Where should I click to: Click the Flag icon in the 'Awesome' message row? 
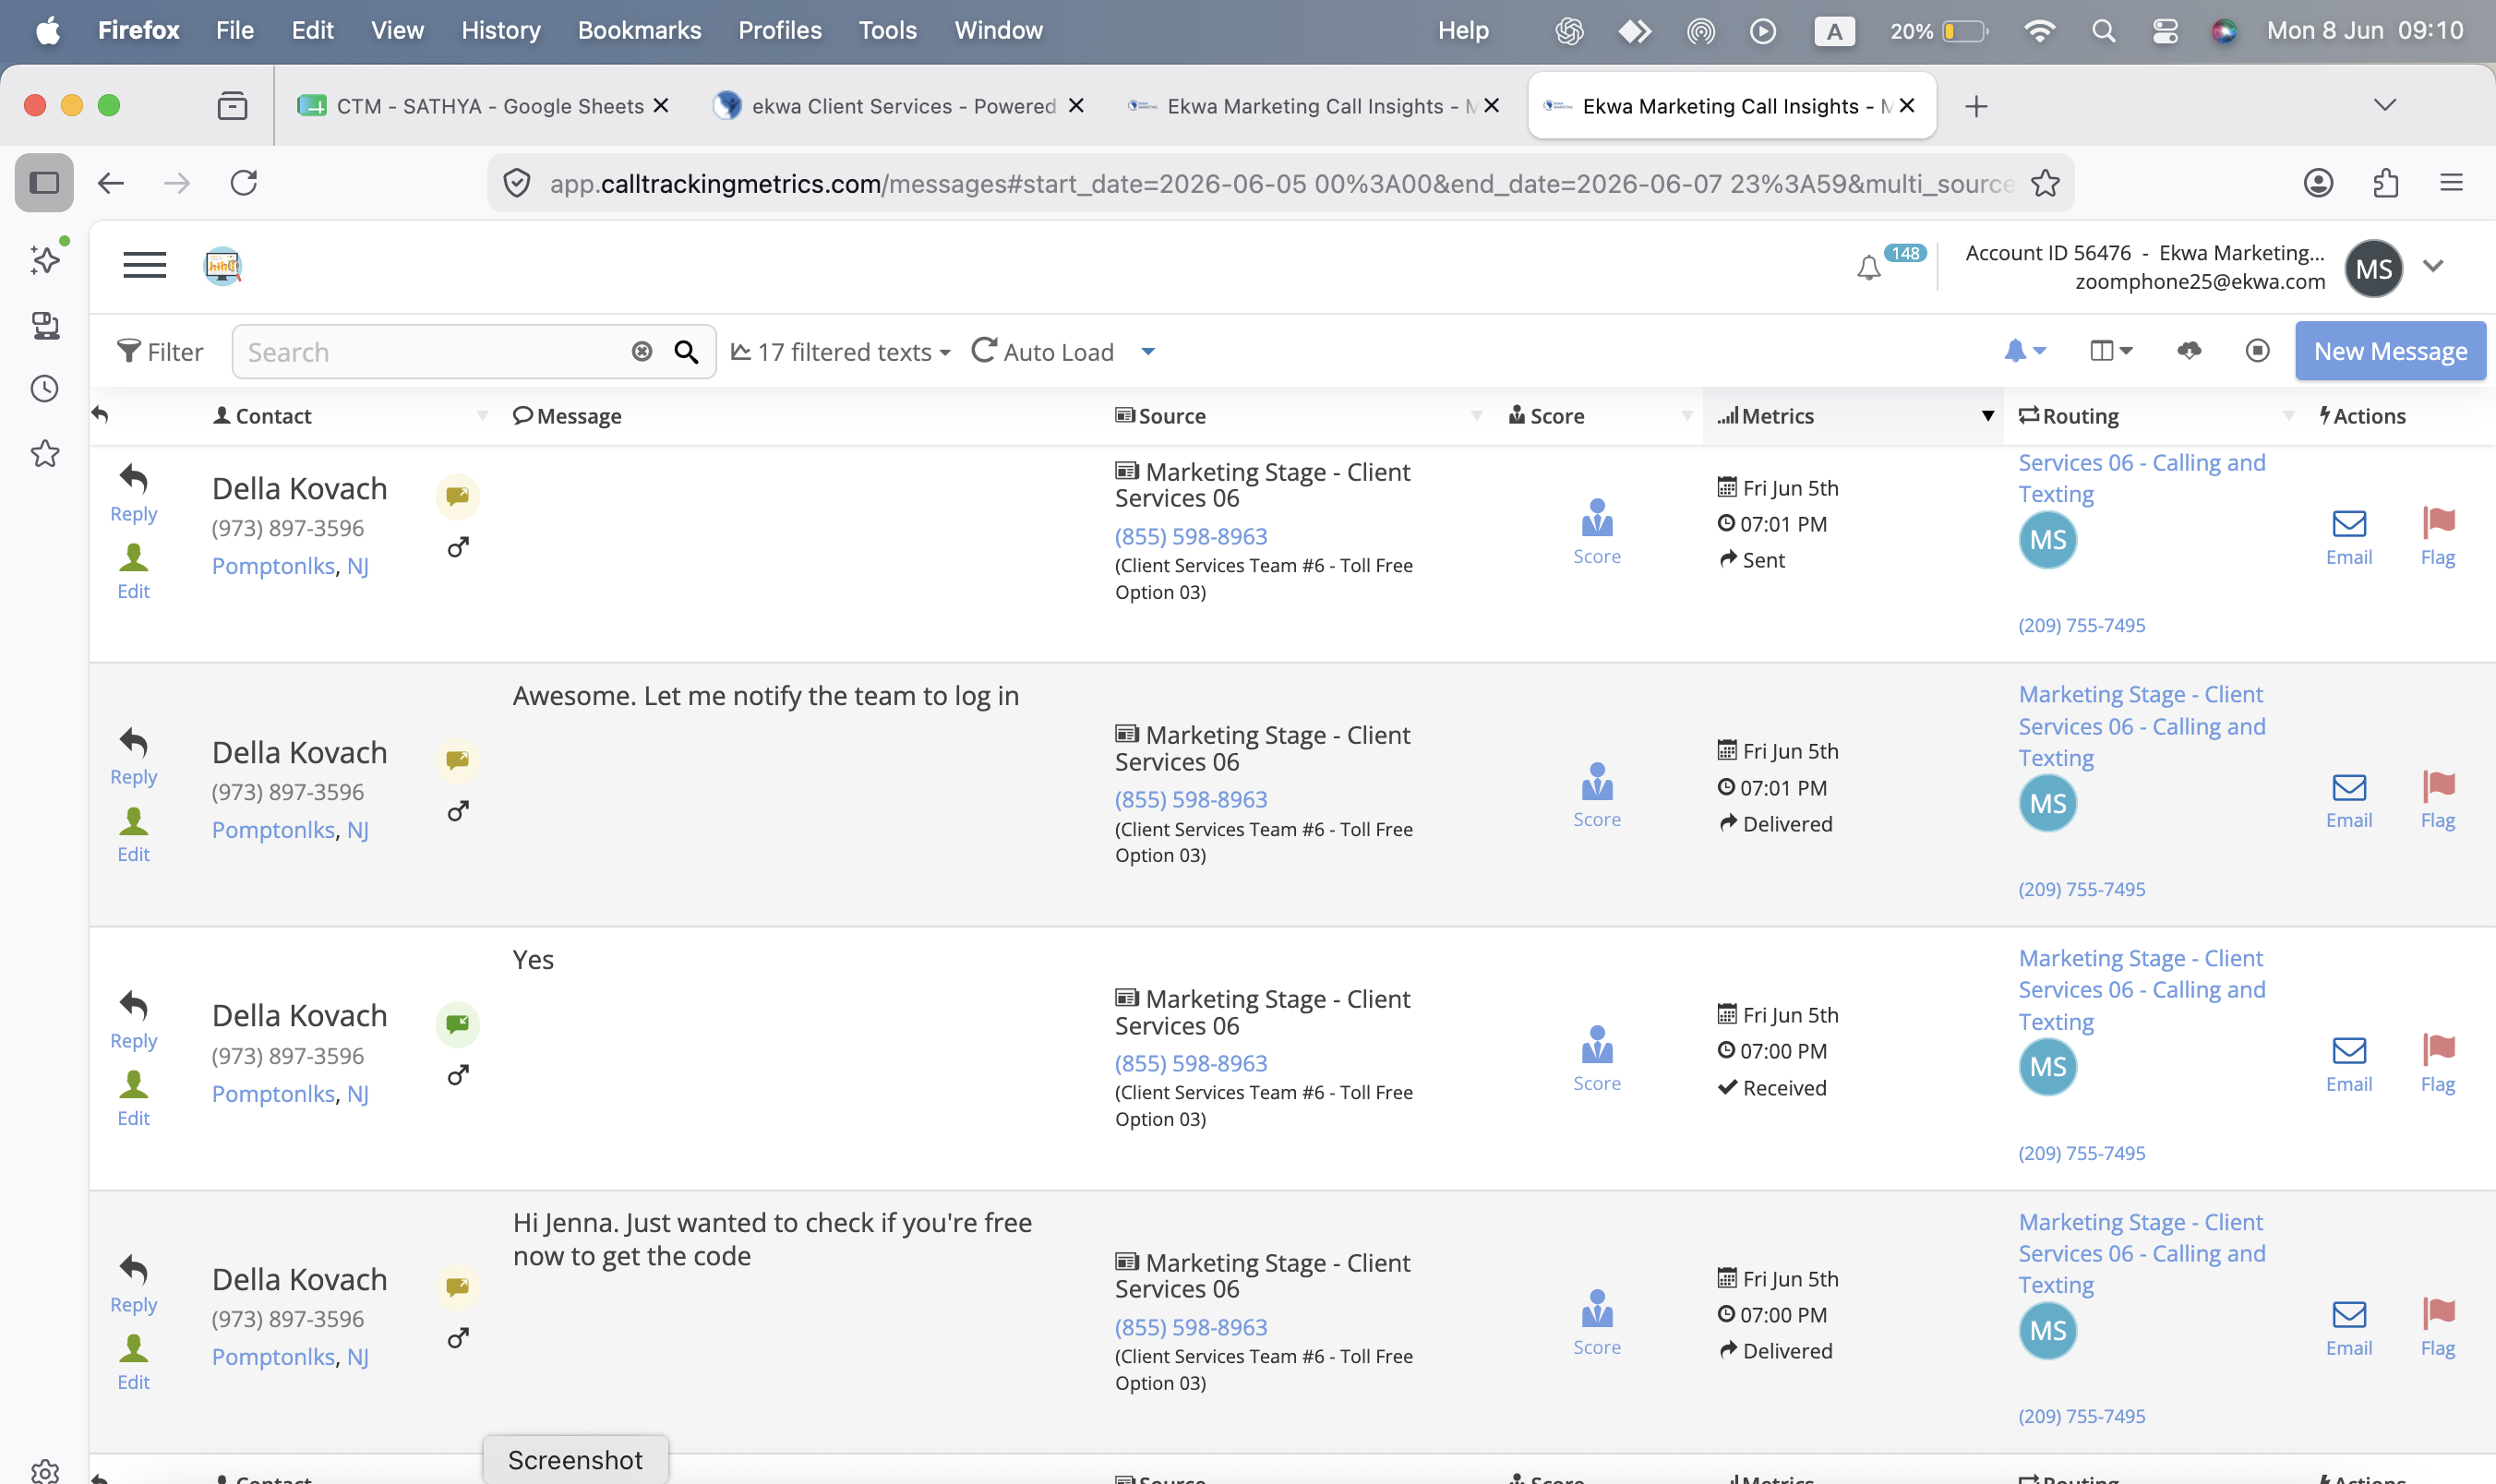tap(2439, 786)
